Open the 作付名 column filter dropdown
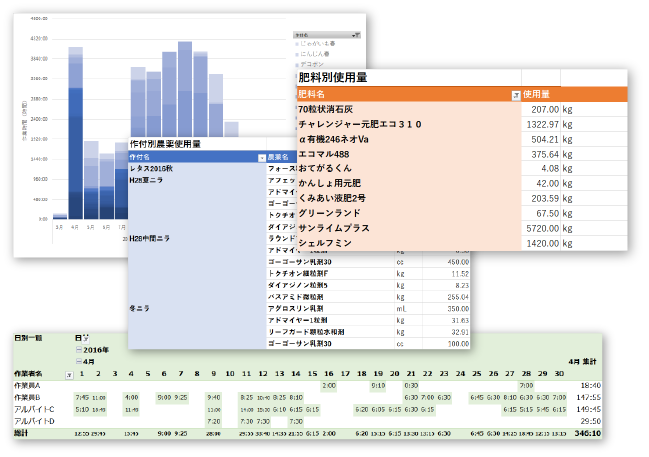This screenshot has height=457, width=649. click(262, 158)
